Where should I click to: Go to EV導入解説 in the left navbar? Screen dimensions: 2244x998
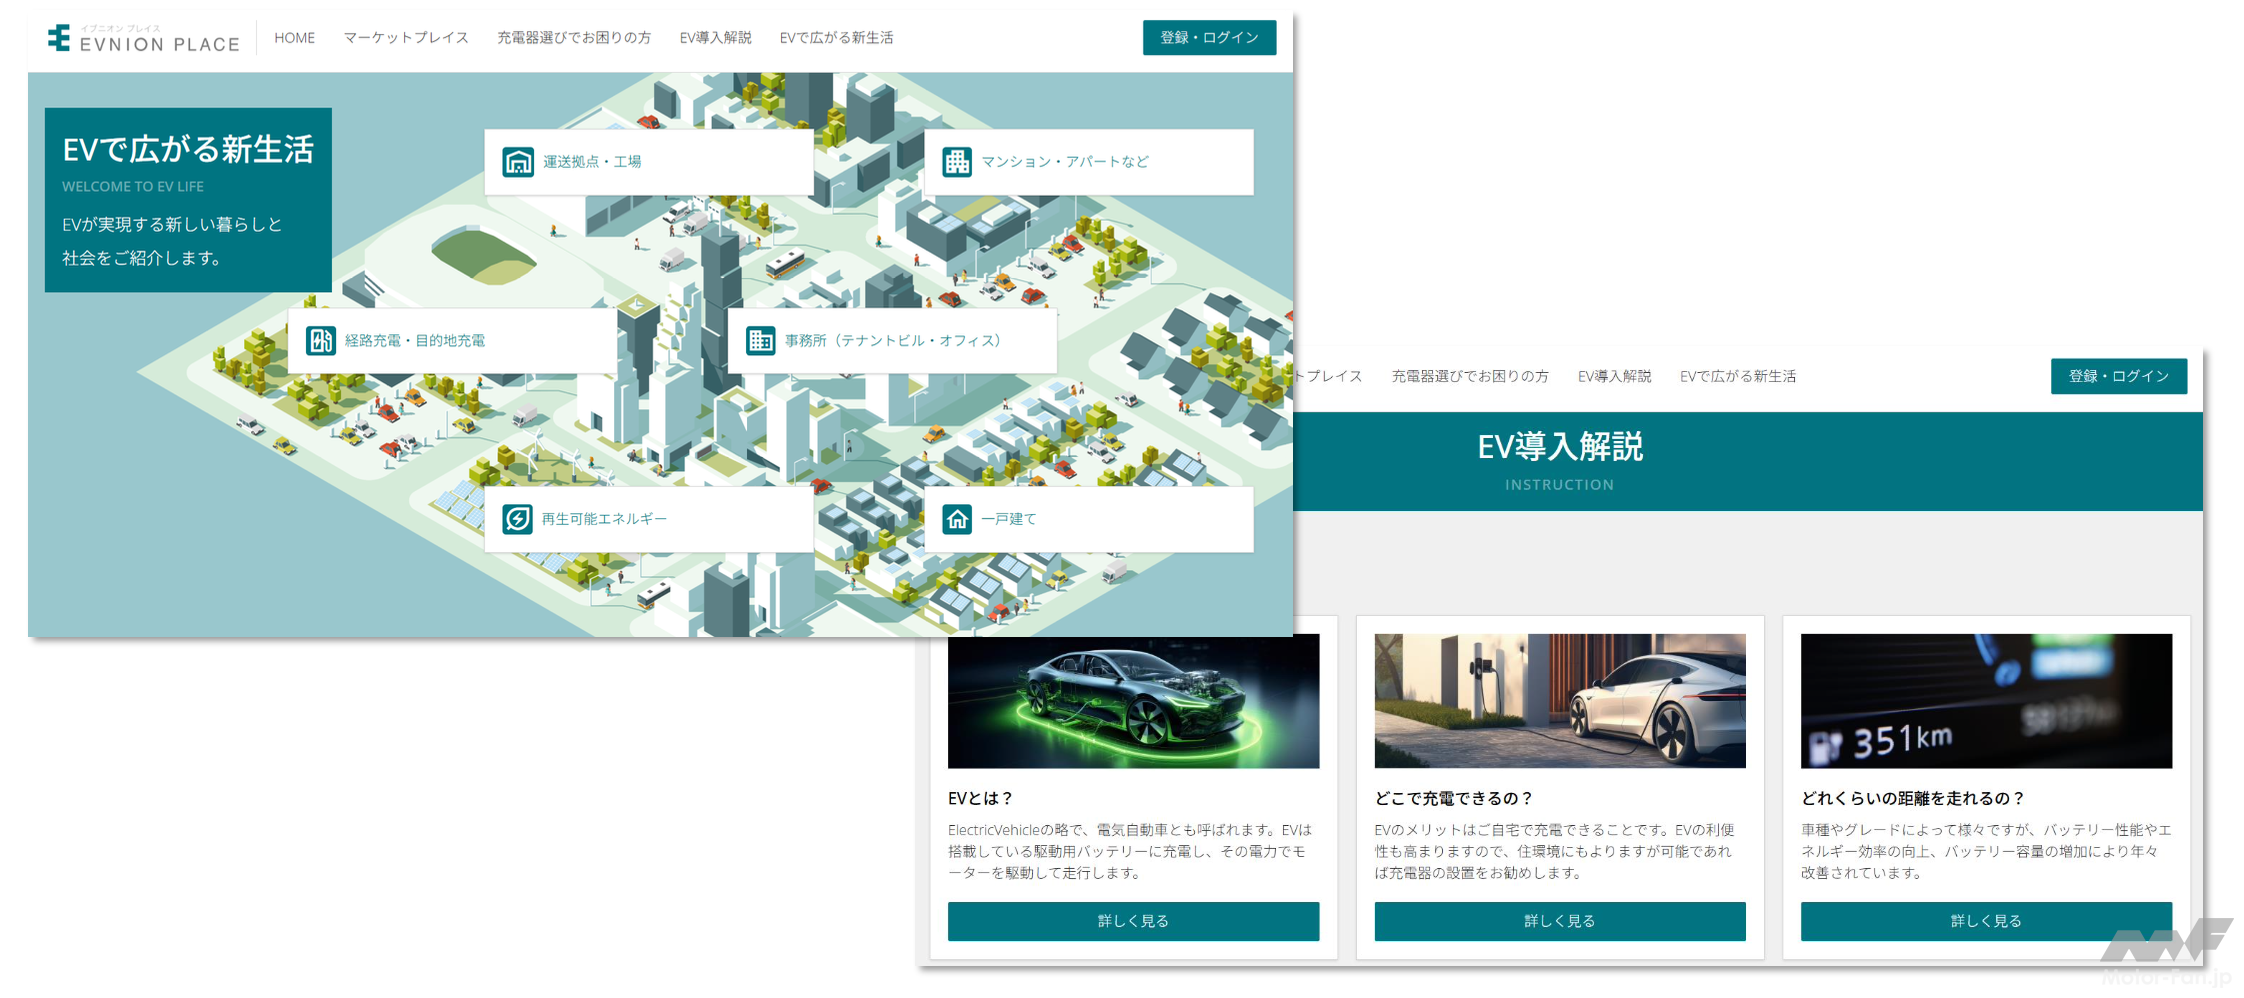[x=715, y=38]
